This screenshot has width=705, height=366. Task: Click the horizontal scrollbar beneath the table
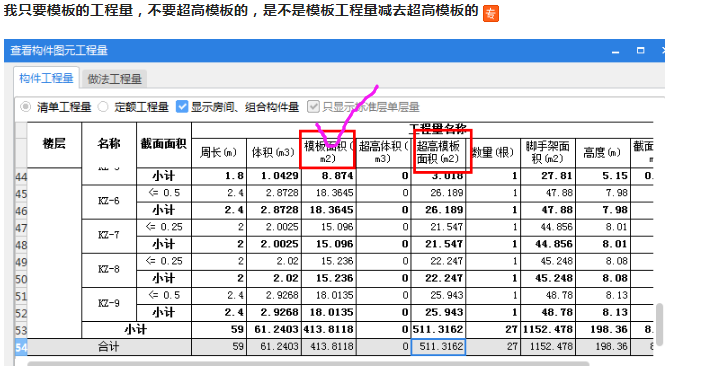[308, 363]
